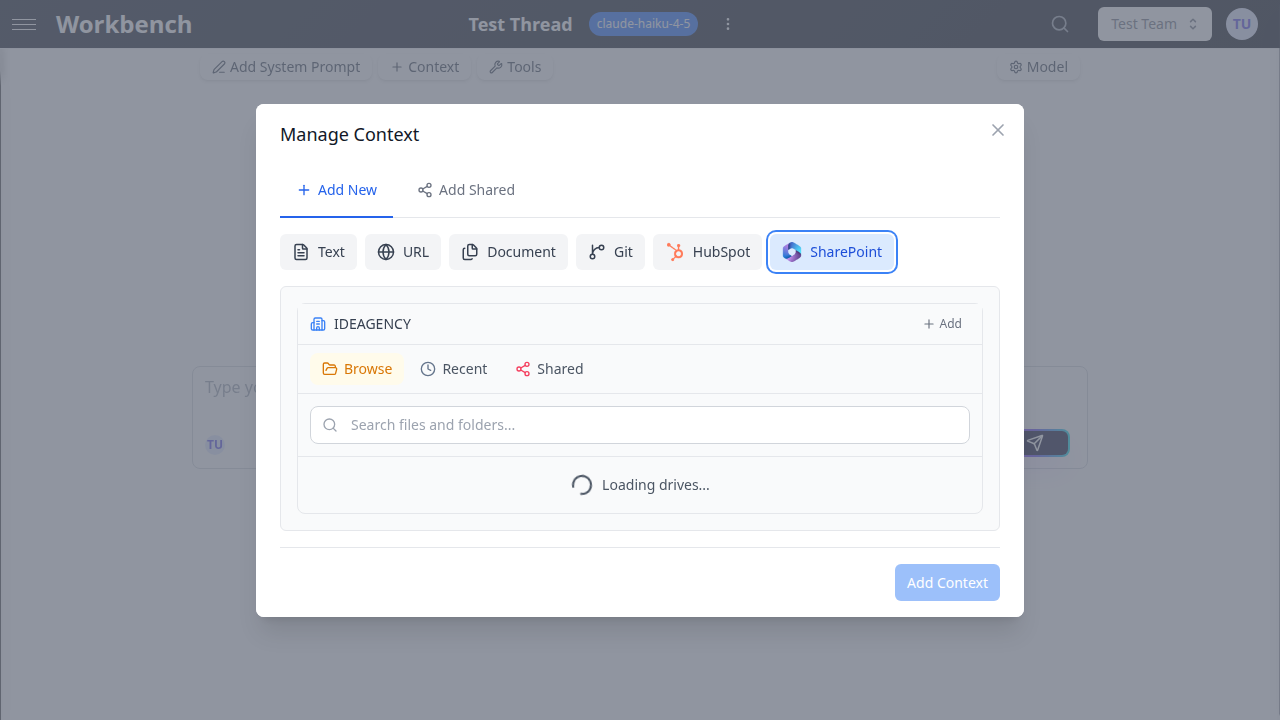Open the hamburger menu icon
This screenshot has height=720, width=1280.
pos(24,24)
